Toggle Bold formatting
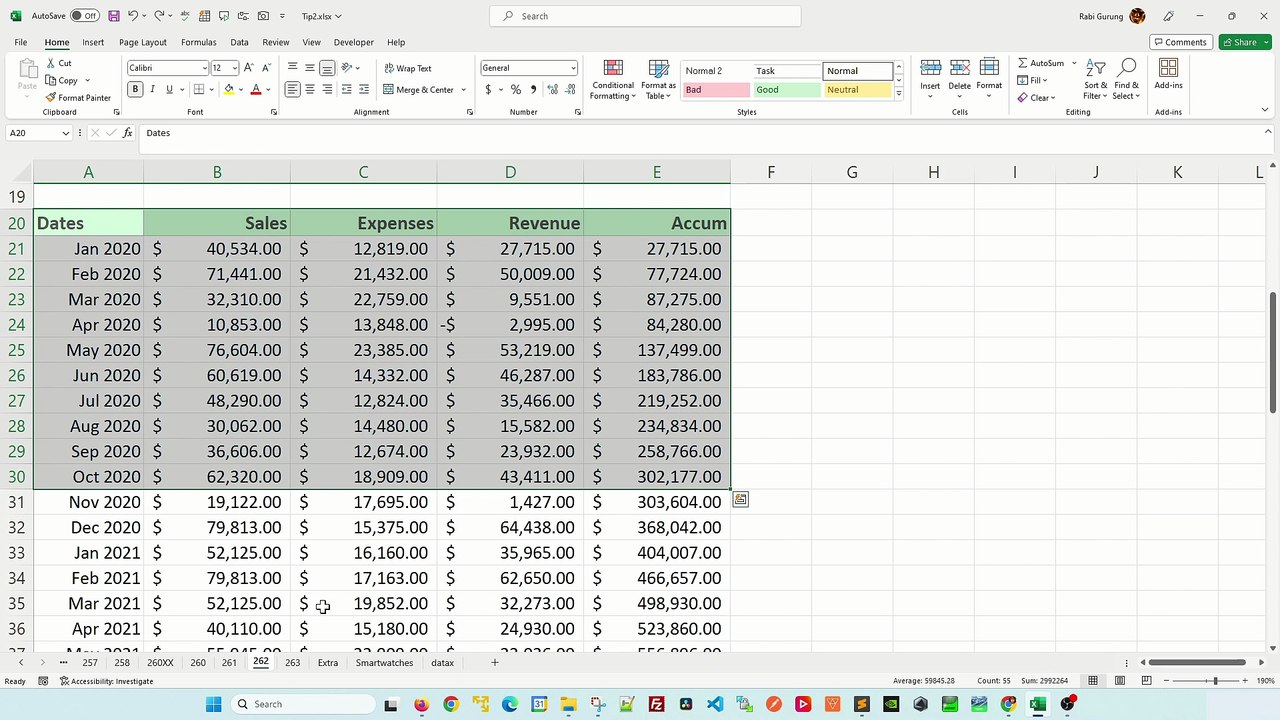Screen dimensions: 1280x720 [x=135, y=89]
